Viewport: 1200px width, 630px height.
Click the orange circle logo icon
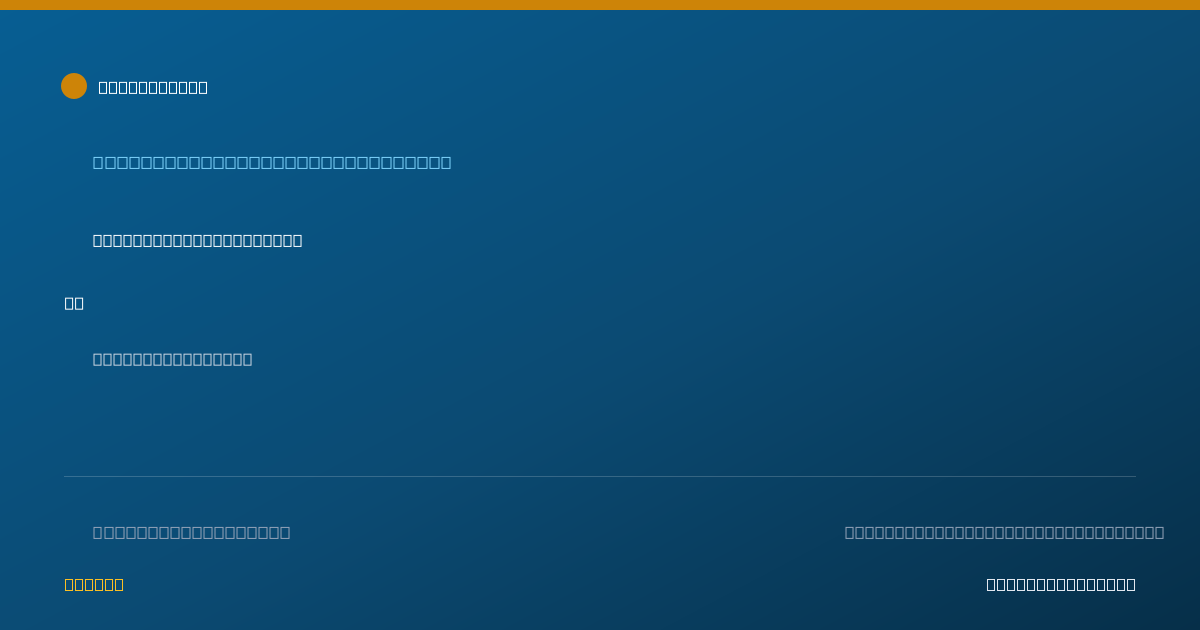click(x=74, y=86)
